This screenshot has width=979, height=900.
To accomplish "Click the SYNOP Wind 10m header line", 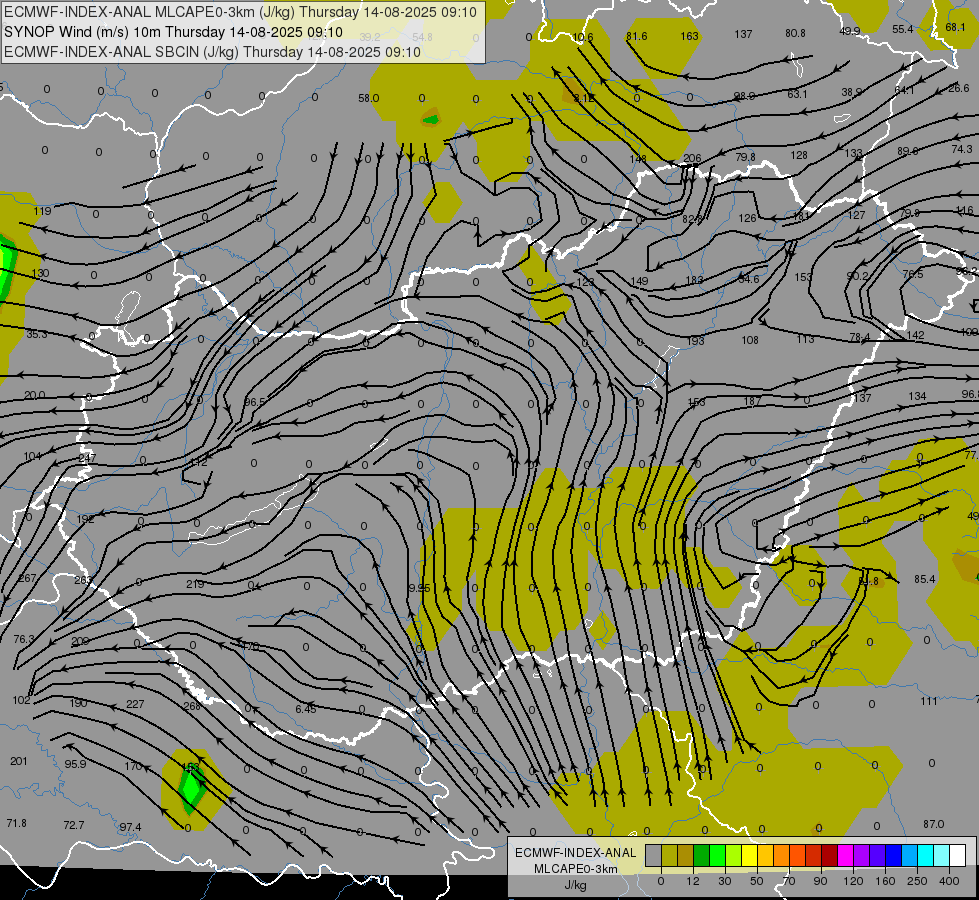I will 174,32.
